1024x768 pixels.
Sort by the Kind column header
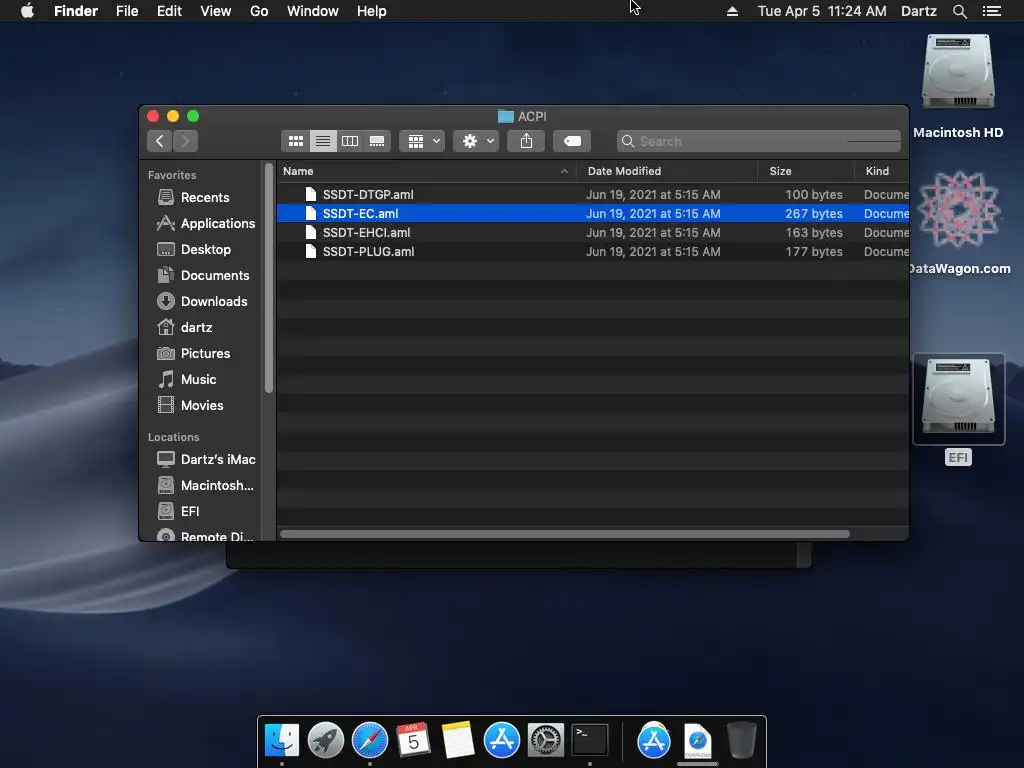tap(882, 171)
